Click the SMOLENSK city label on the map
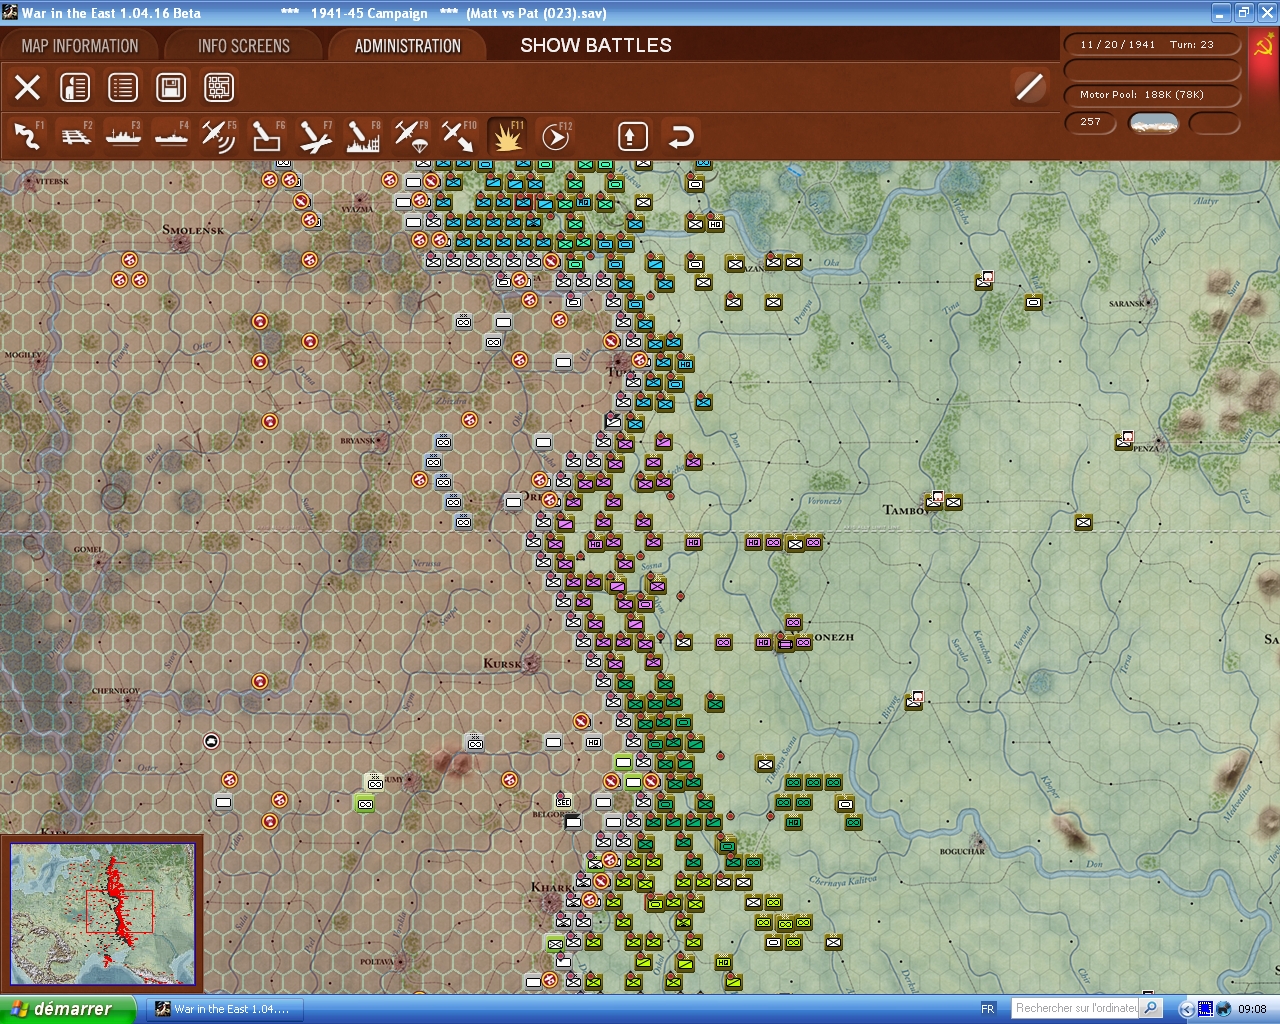Viewport: 1280px width, 1024px height. tap(193, 230)
